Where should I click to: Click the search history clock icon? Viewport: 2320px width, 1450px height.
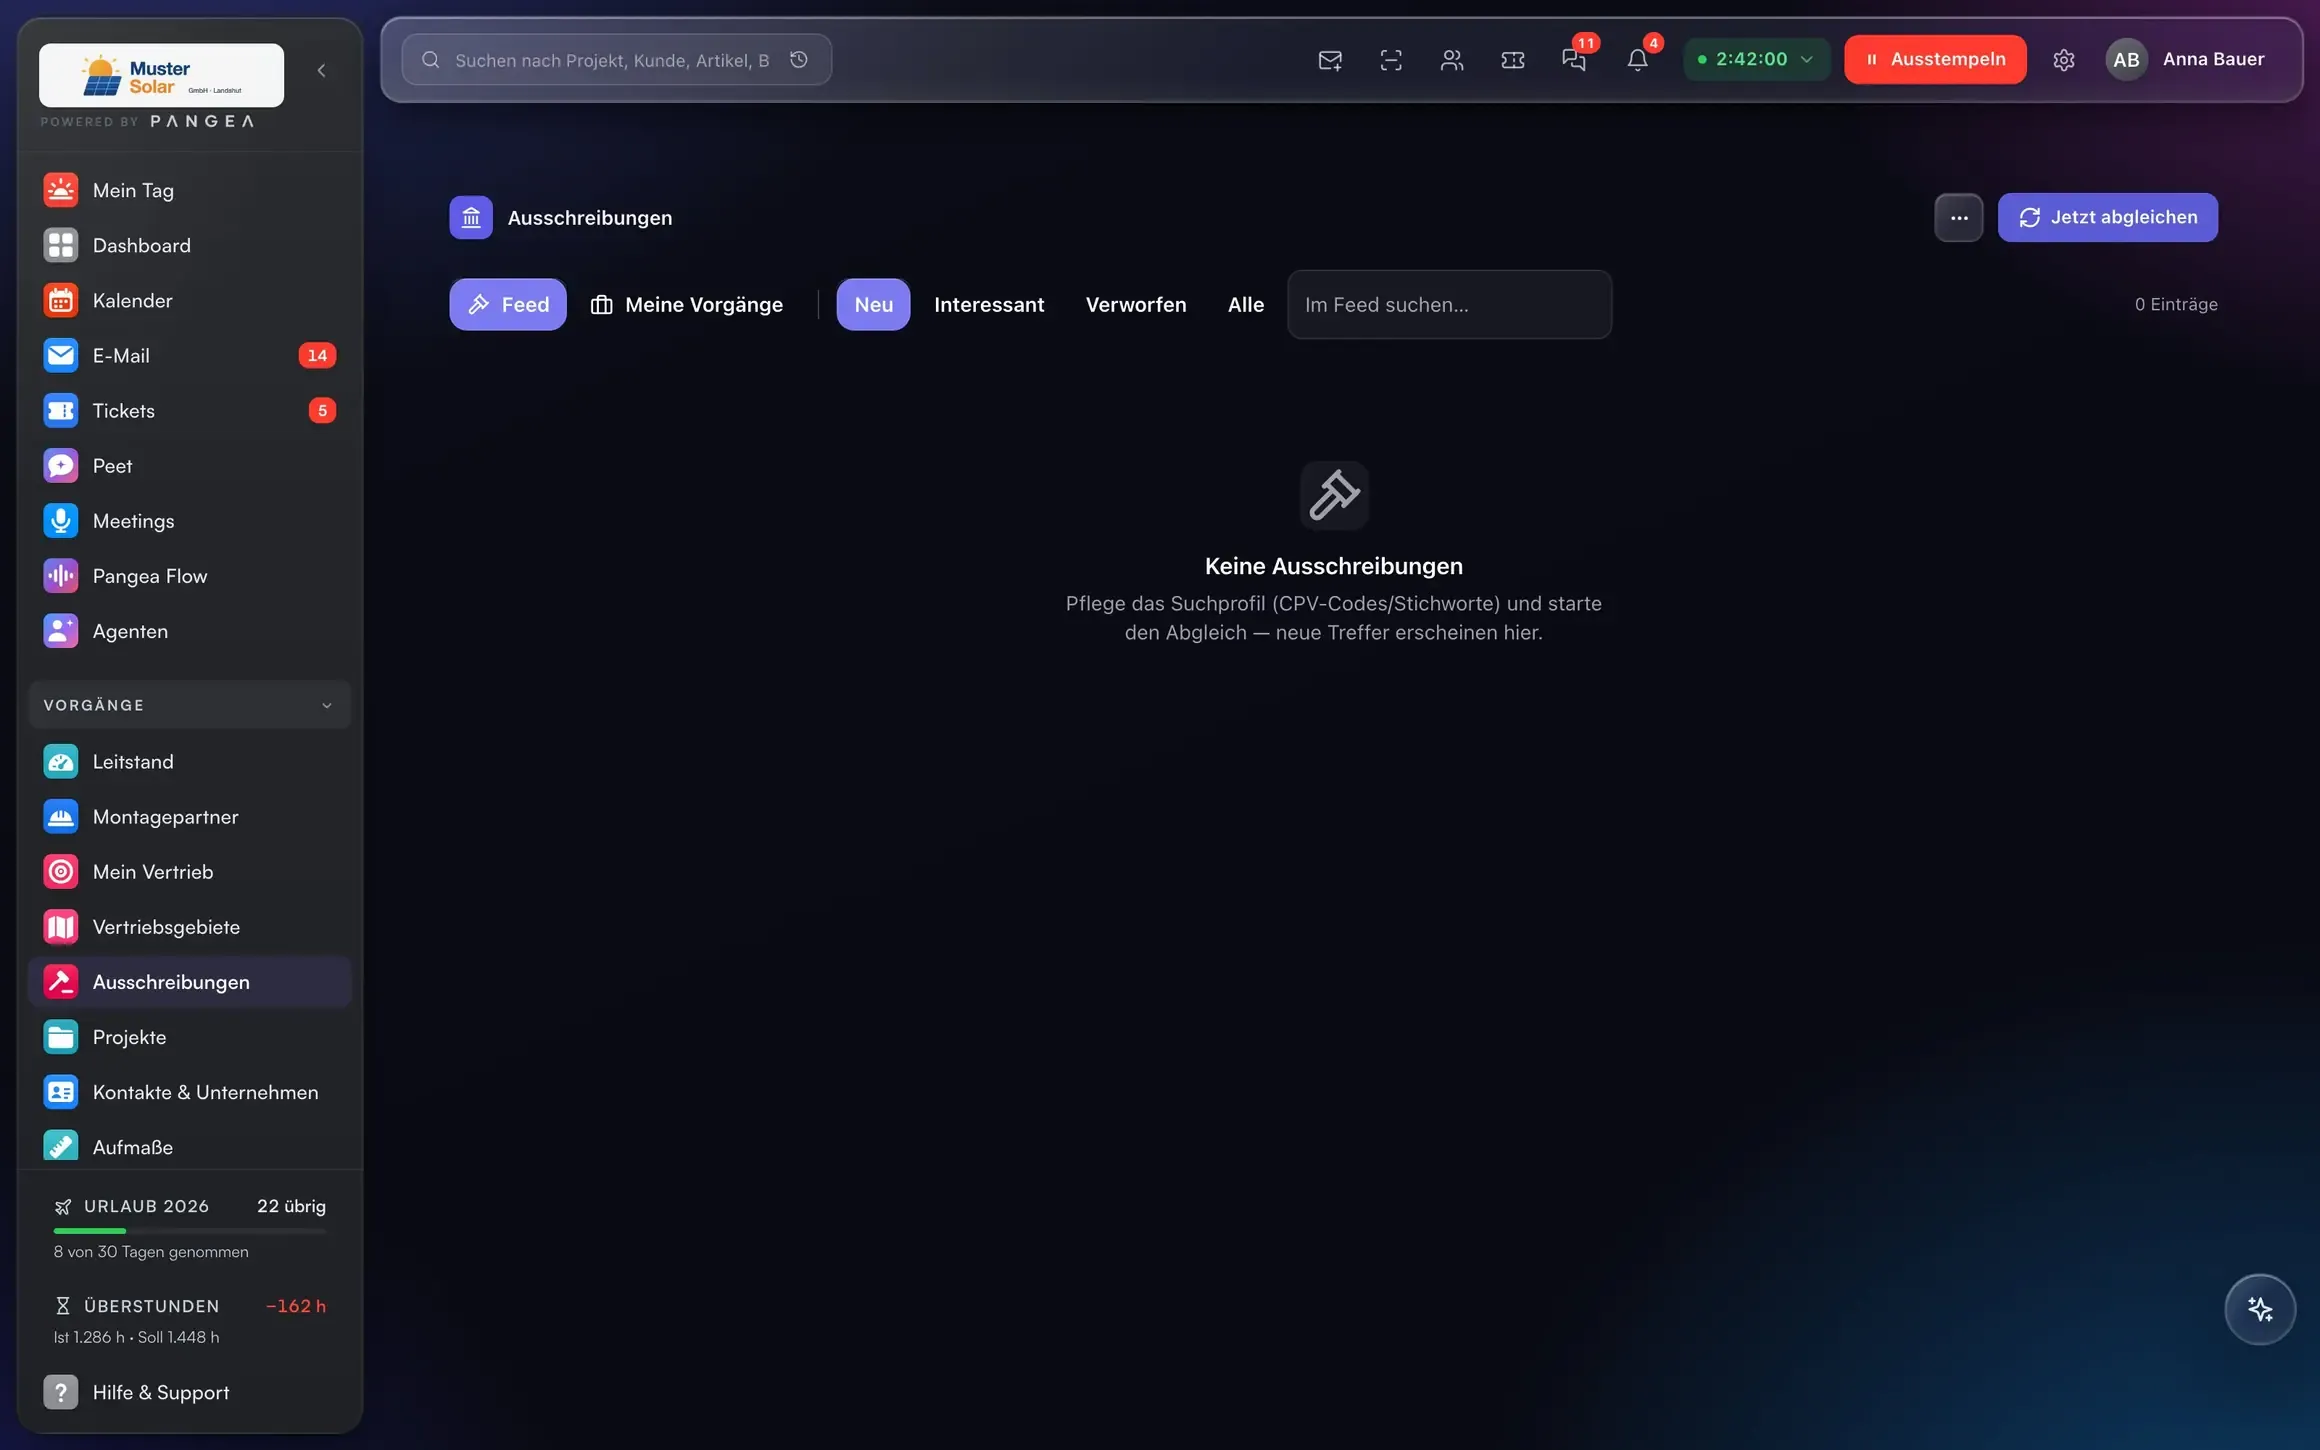click(x=799, y=60)
